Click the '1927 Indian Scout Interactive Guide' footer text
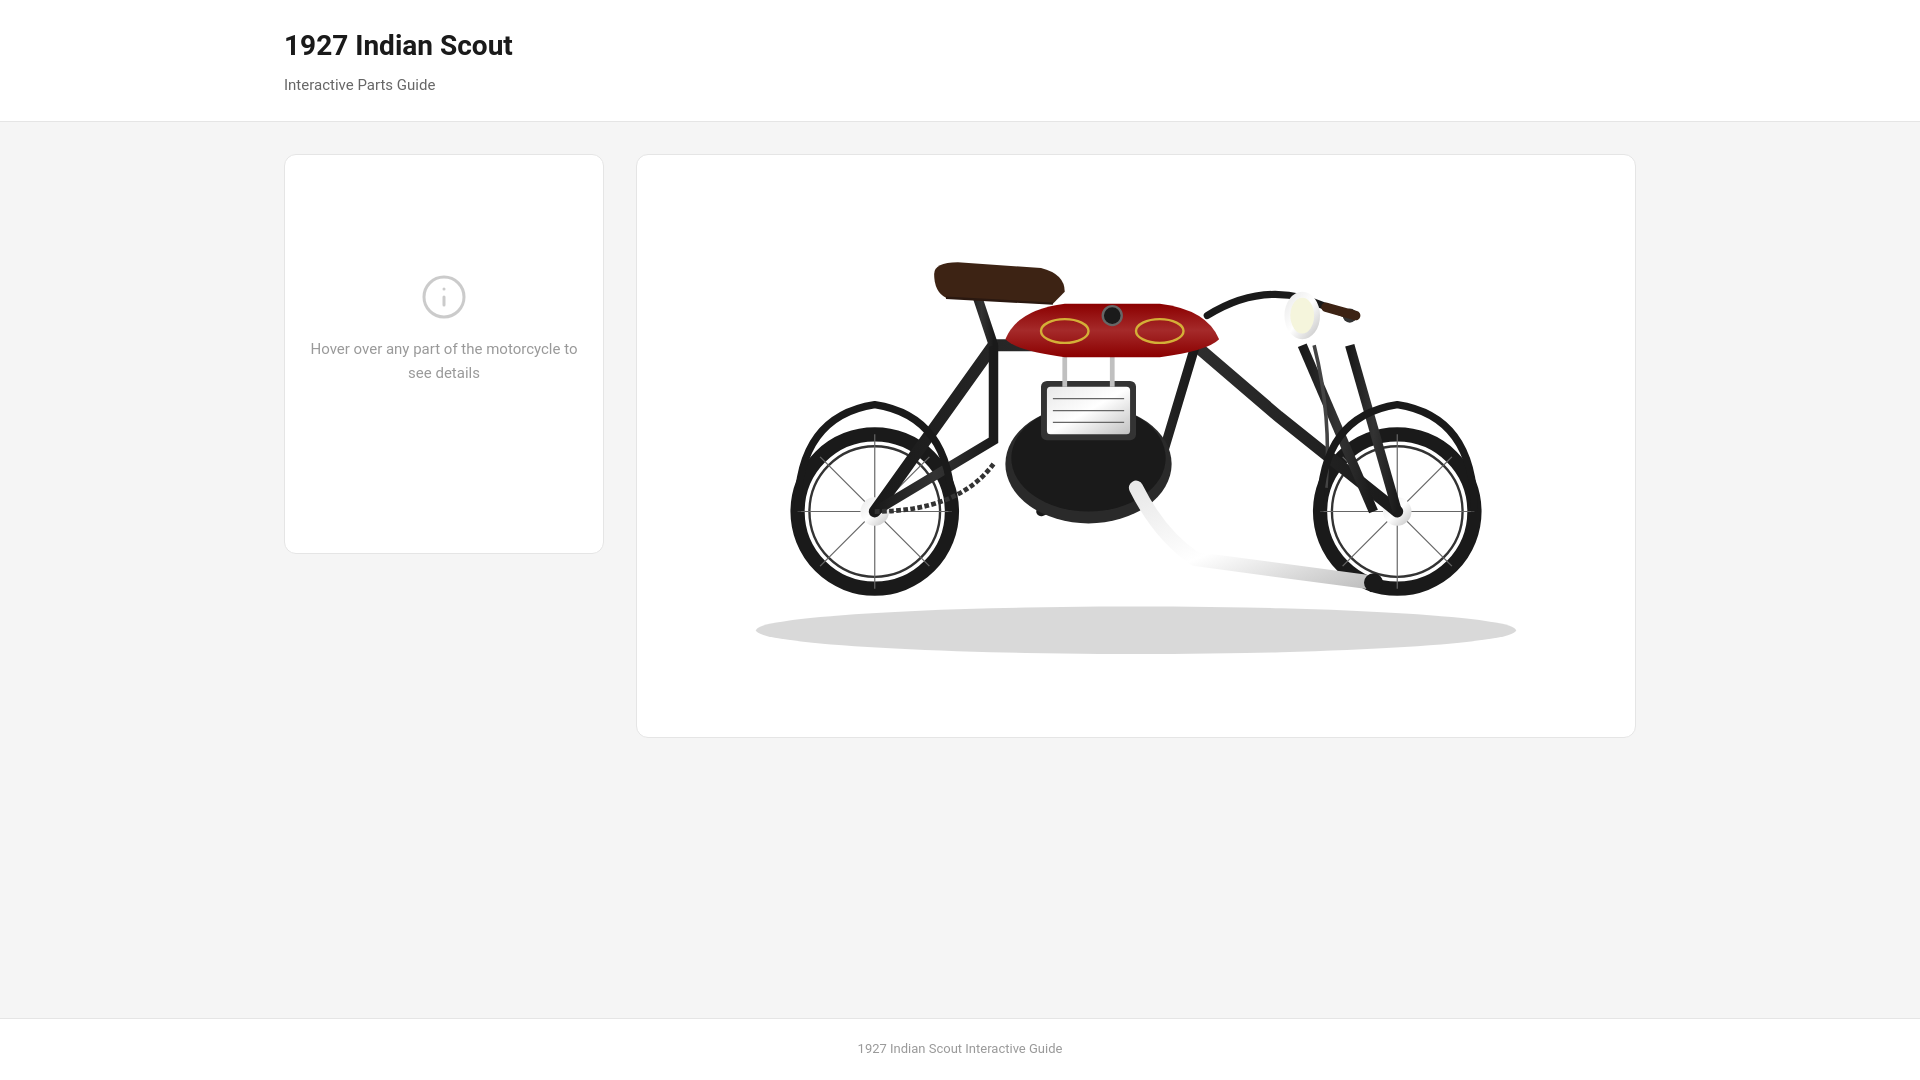This screenshot has height=1080, width=1920. (x=960, y=1048)
